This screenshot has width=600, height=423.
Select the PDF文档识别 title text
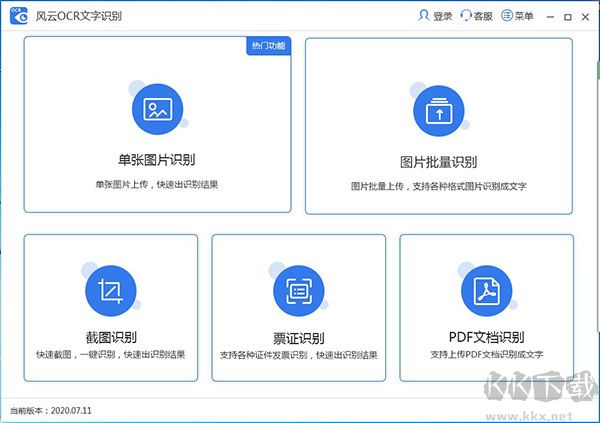[x=486, y=337]
